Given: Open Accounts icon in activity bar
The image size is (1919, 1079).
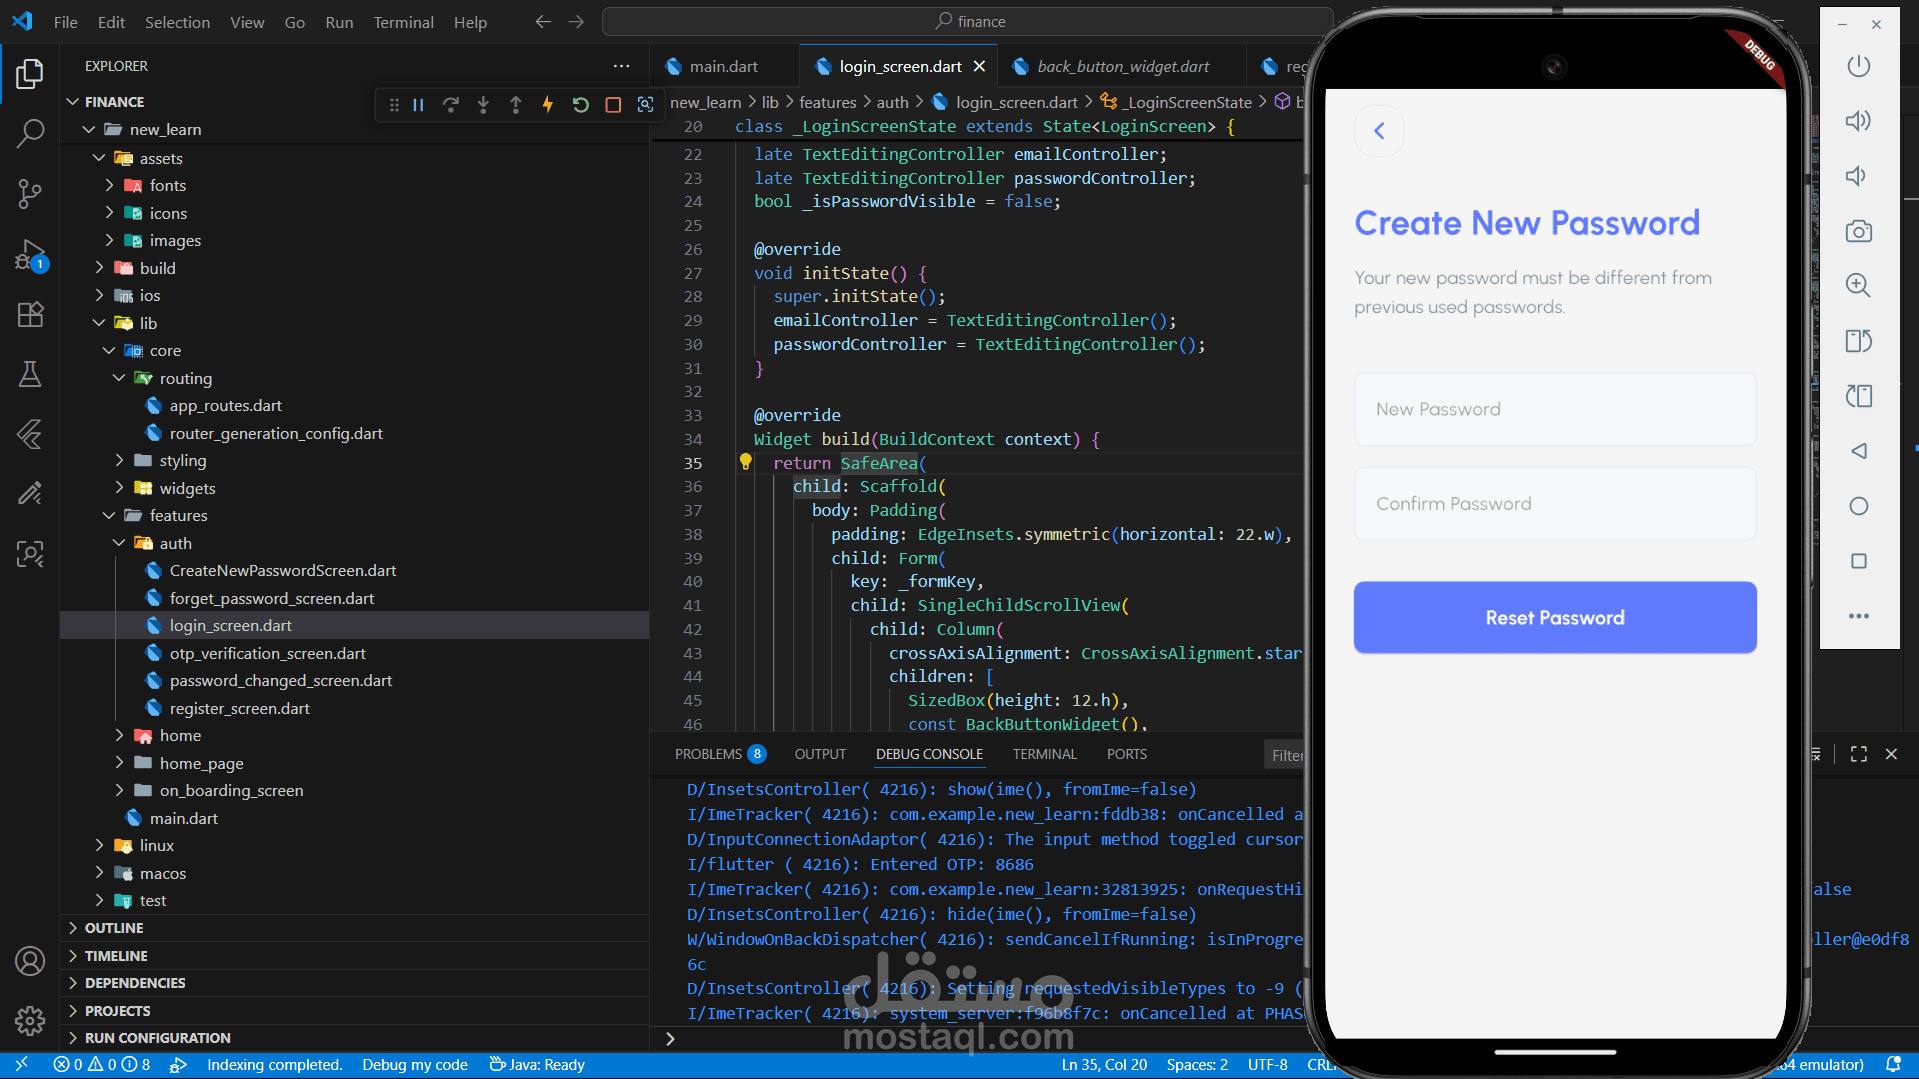Looking at the screenshot, I should click(30, 961).
